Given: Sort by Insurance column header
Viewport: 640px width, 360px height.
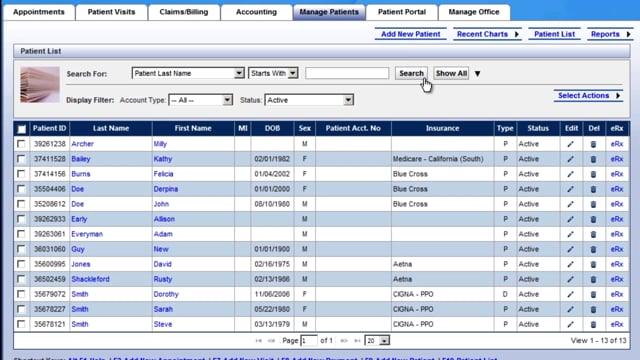Looking at the screenshot, I should pos(442,128).
